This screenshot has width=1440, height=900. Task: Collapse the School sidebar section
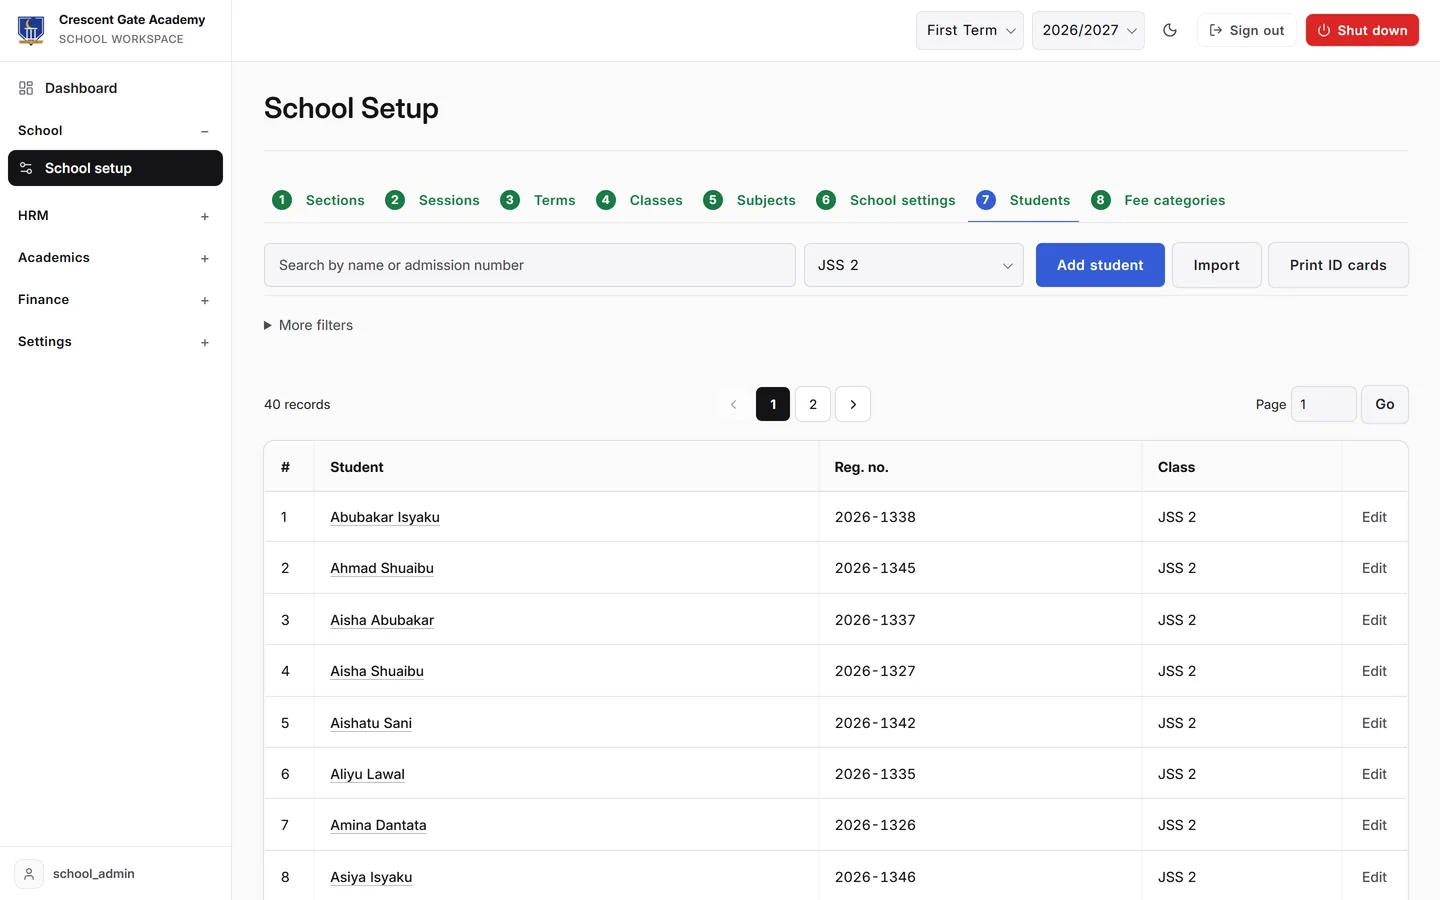pos(205,131)
